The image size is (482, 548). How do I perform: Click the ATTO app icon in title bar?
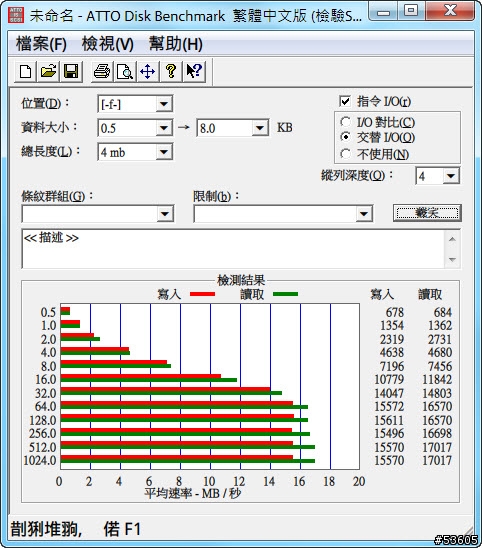pyautogui.click(x=16, y=15)
